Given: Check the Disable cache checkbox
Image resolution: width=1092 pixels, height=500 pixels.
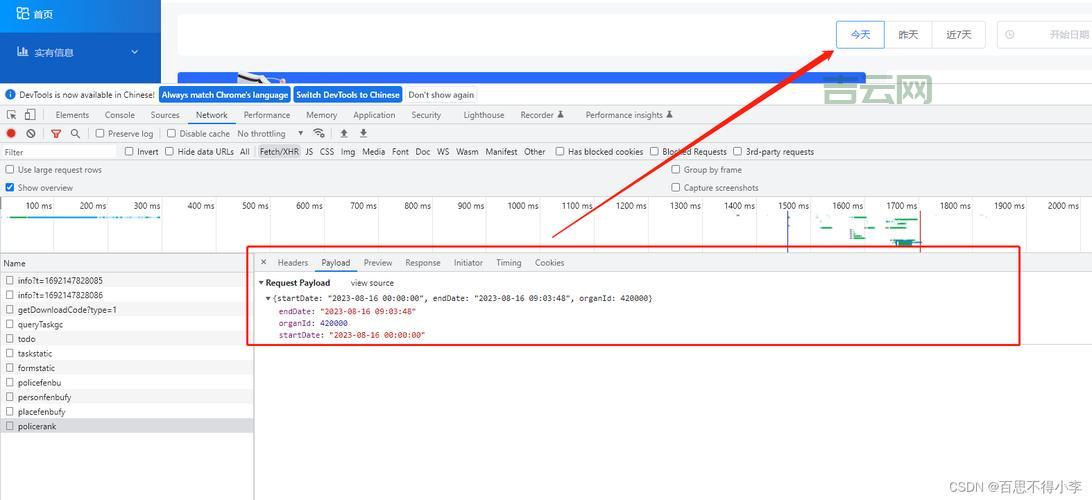Looking at the screenshot, I should (x=171, y=133).
